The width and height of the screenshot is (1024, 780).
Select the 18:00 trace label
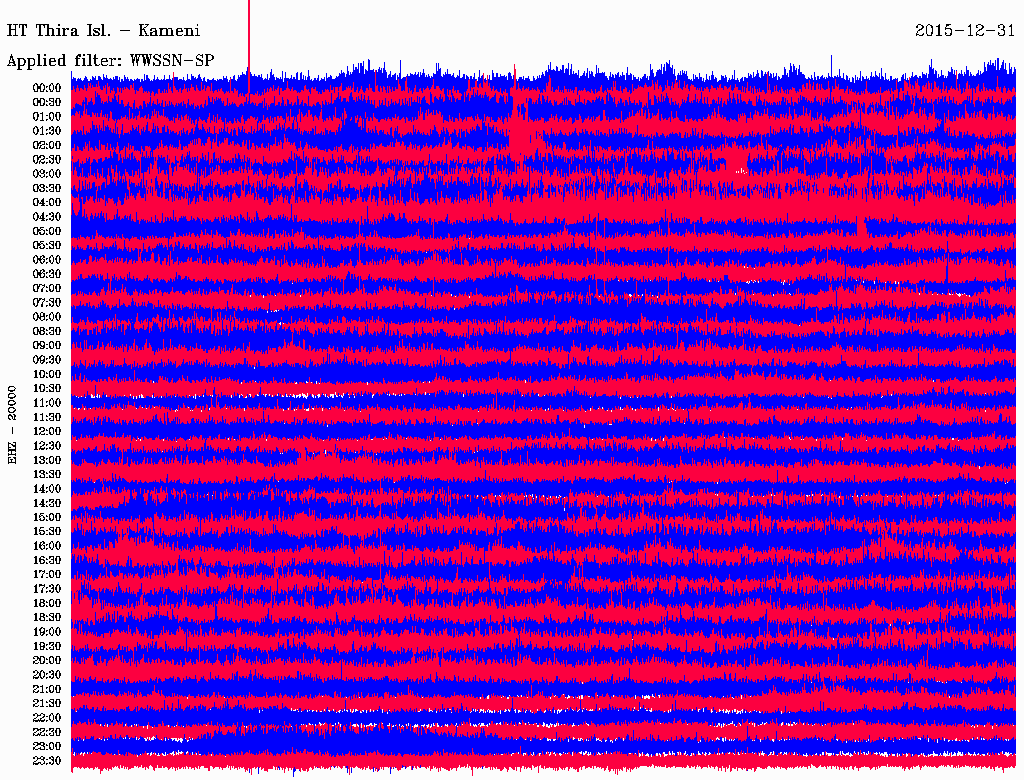[47, 603]
